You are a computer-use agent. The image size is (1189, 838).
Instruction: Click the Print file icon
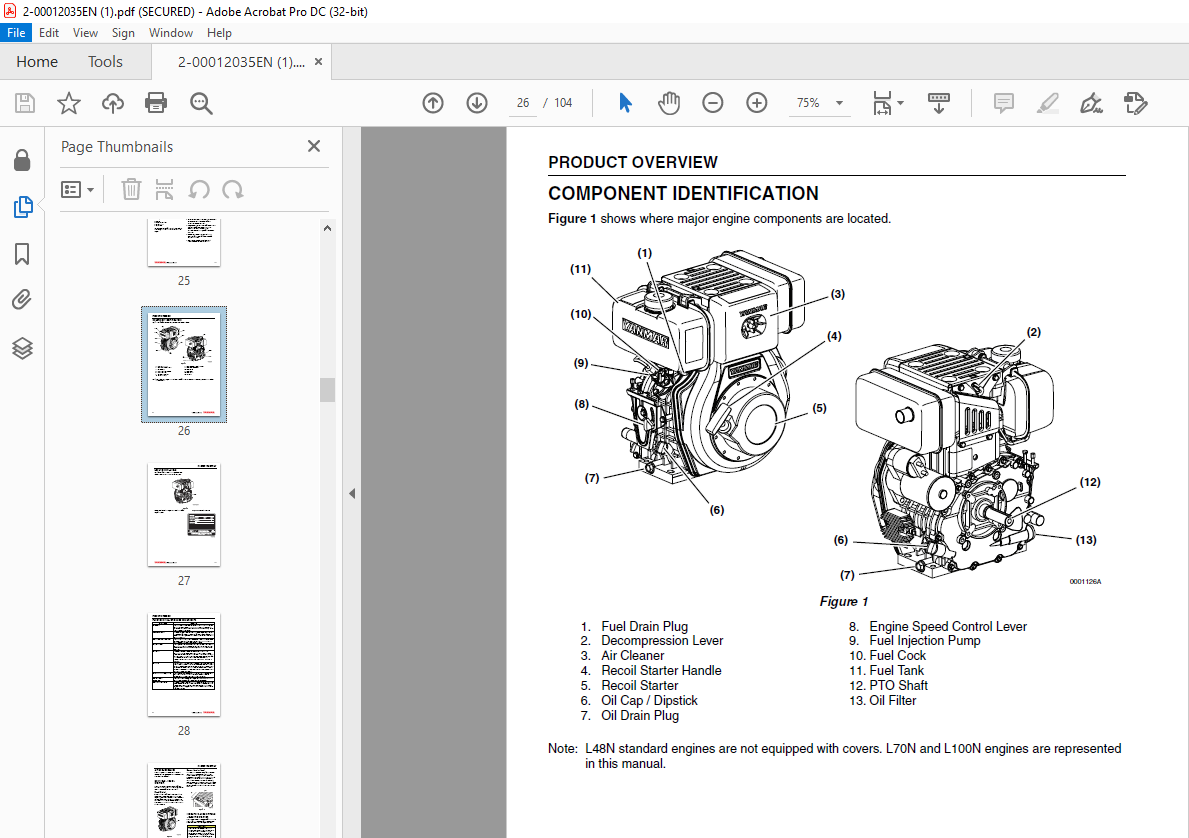tap(156, 103)
